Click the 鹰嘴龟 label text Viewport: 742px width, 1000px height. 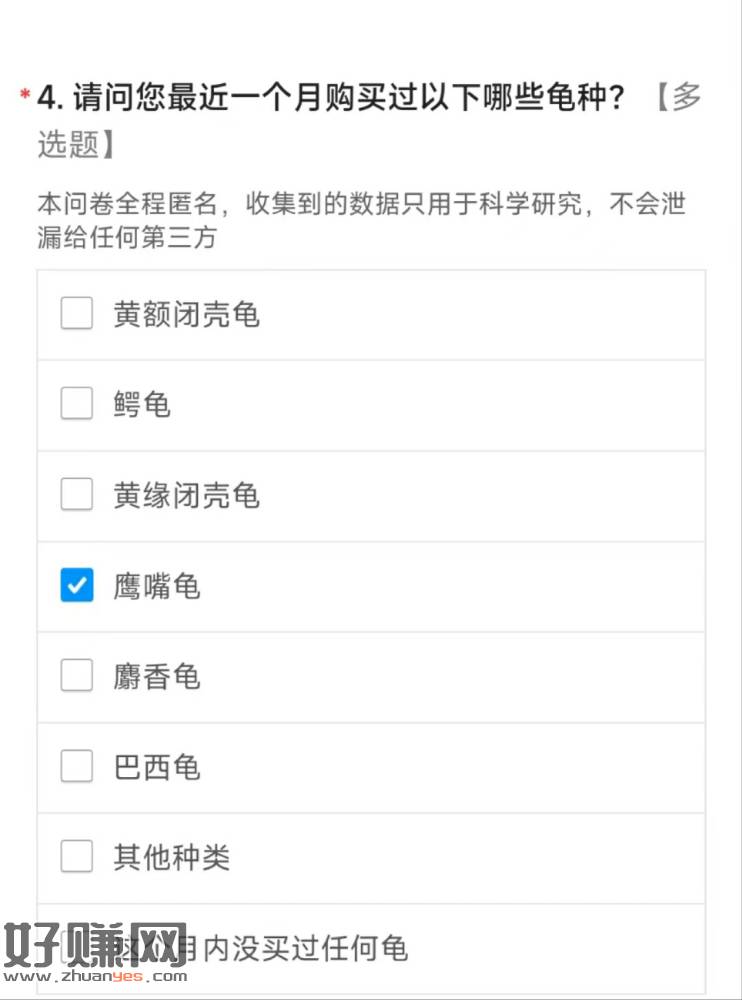157,586
